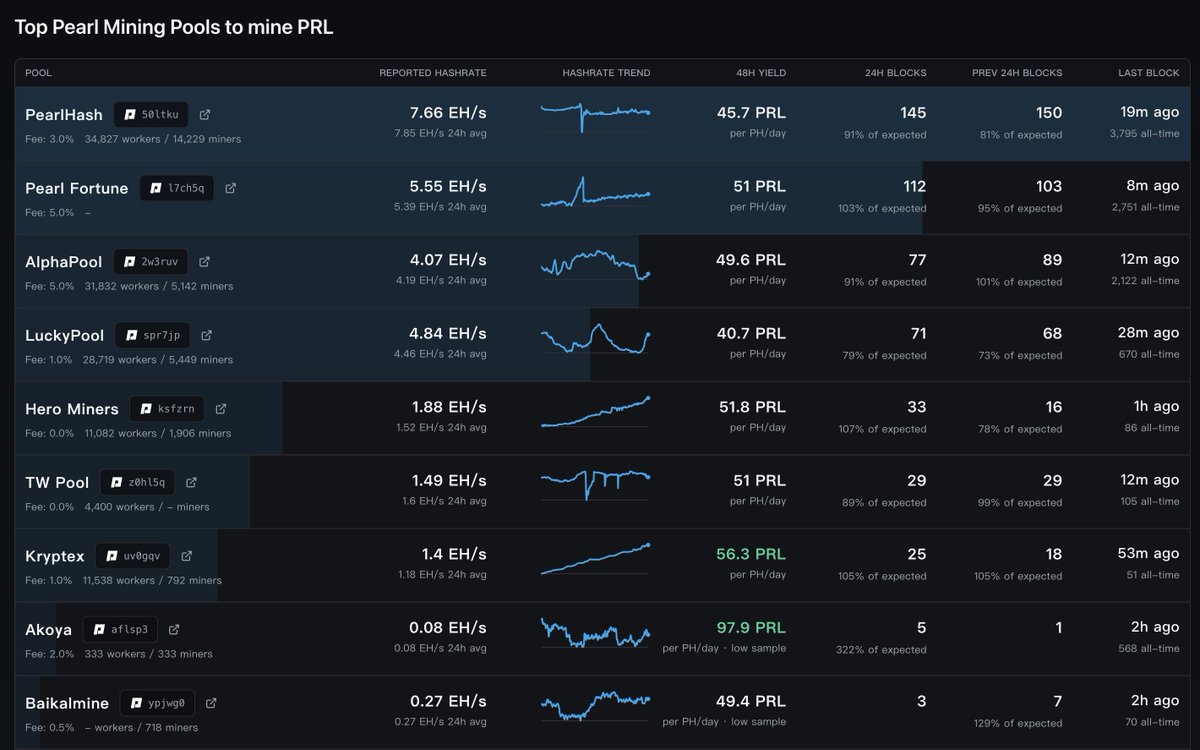This screenshot has width=1200, height=750.
Task: Click the 7.66 EH/s hashrate value
Action: click(x=448, y=113)
